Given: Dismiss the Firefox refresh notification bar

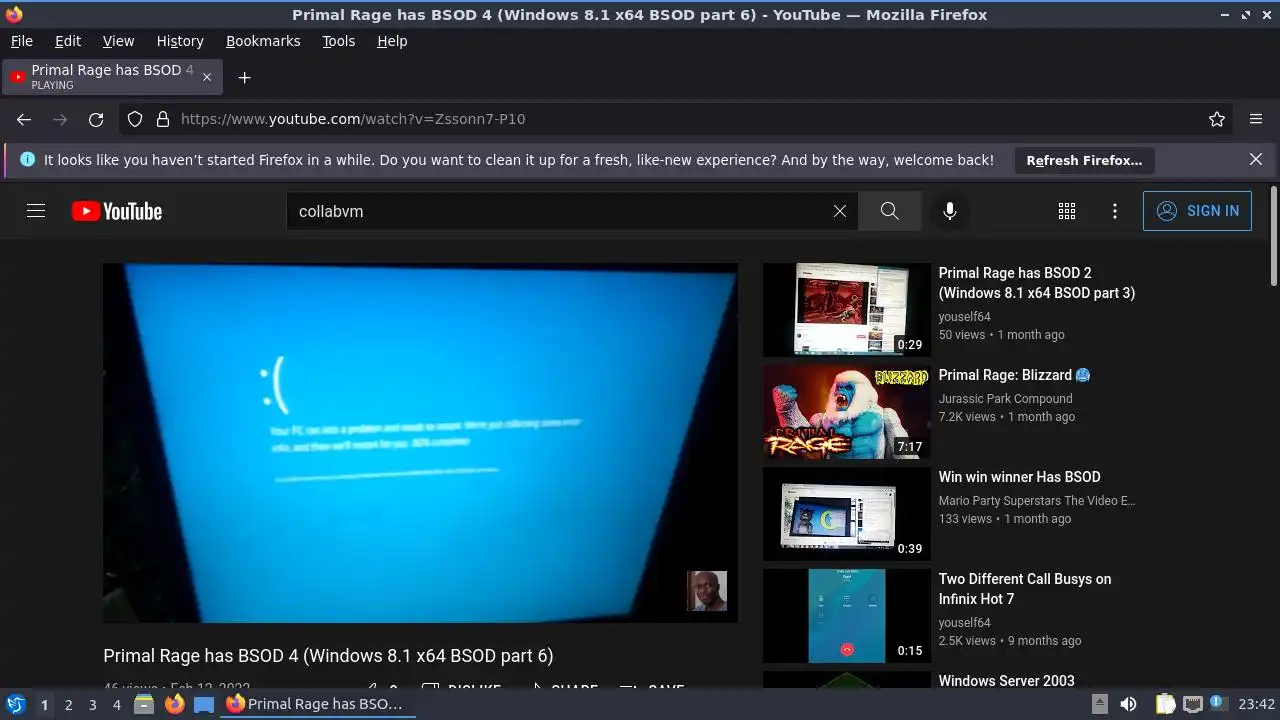Looking at the screenshot, I should point(1256,159).
